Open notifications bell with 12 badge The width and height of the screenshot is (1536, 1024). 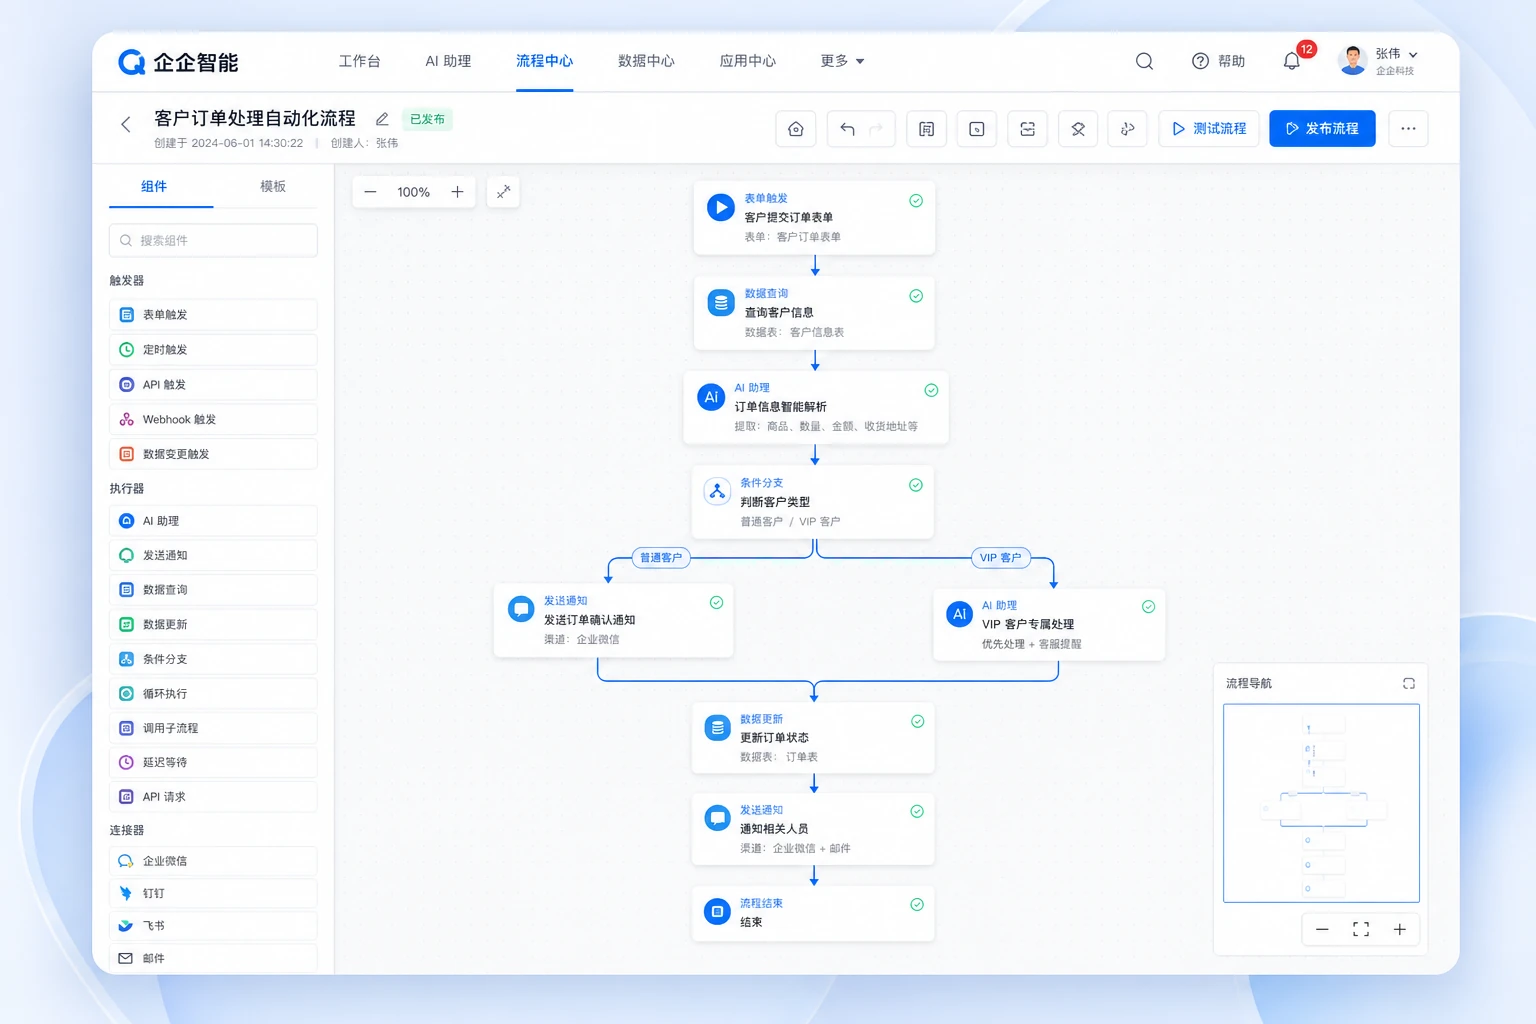click(x=1292, y=61)
